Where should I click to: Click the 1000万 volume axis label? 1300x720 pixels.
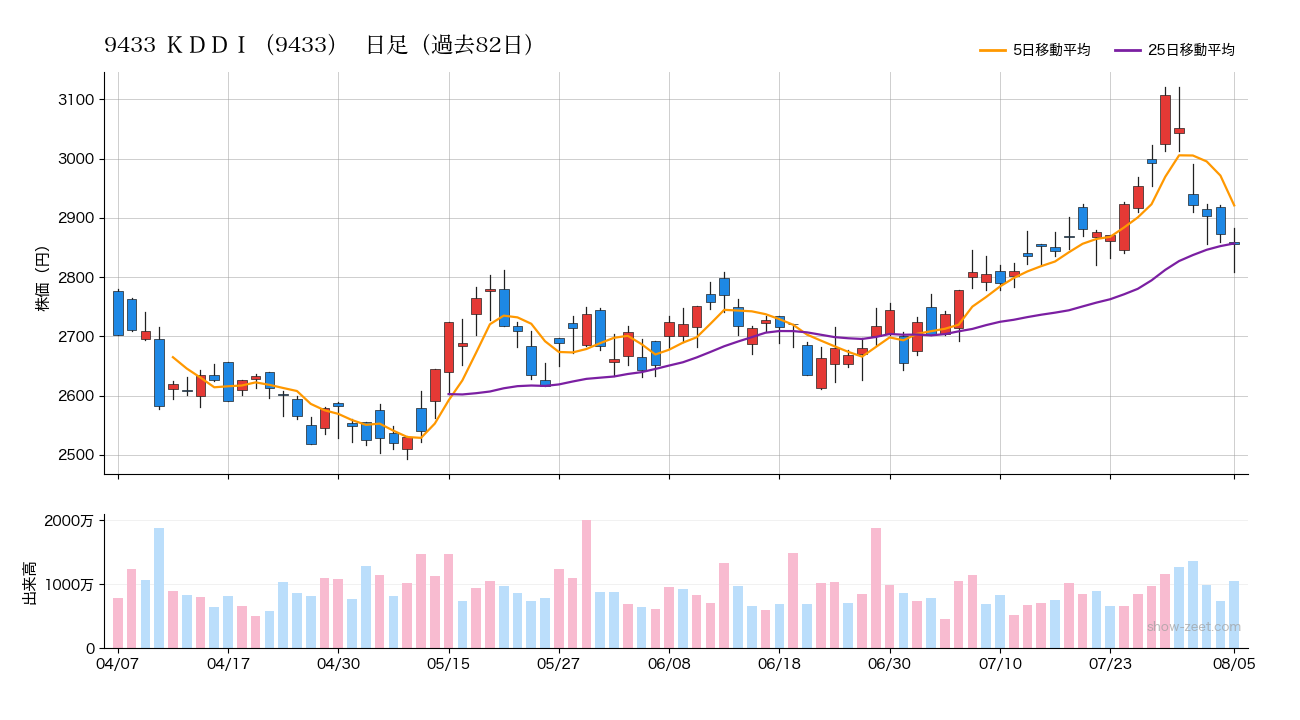(x=69, y=584)
